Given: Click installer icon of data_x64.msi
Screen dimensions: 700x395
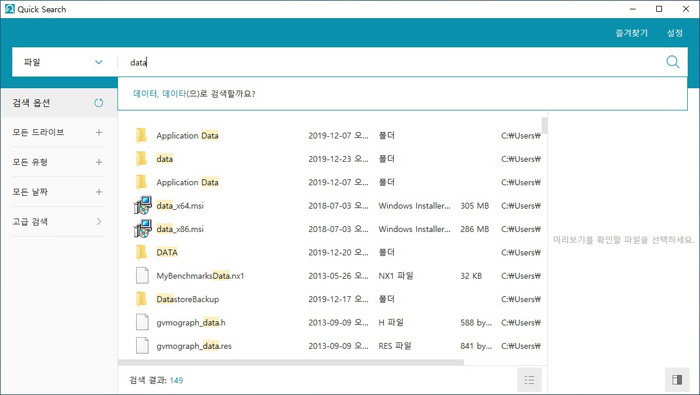Looking at the screenshot, I should click(142, 205).
